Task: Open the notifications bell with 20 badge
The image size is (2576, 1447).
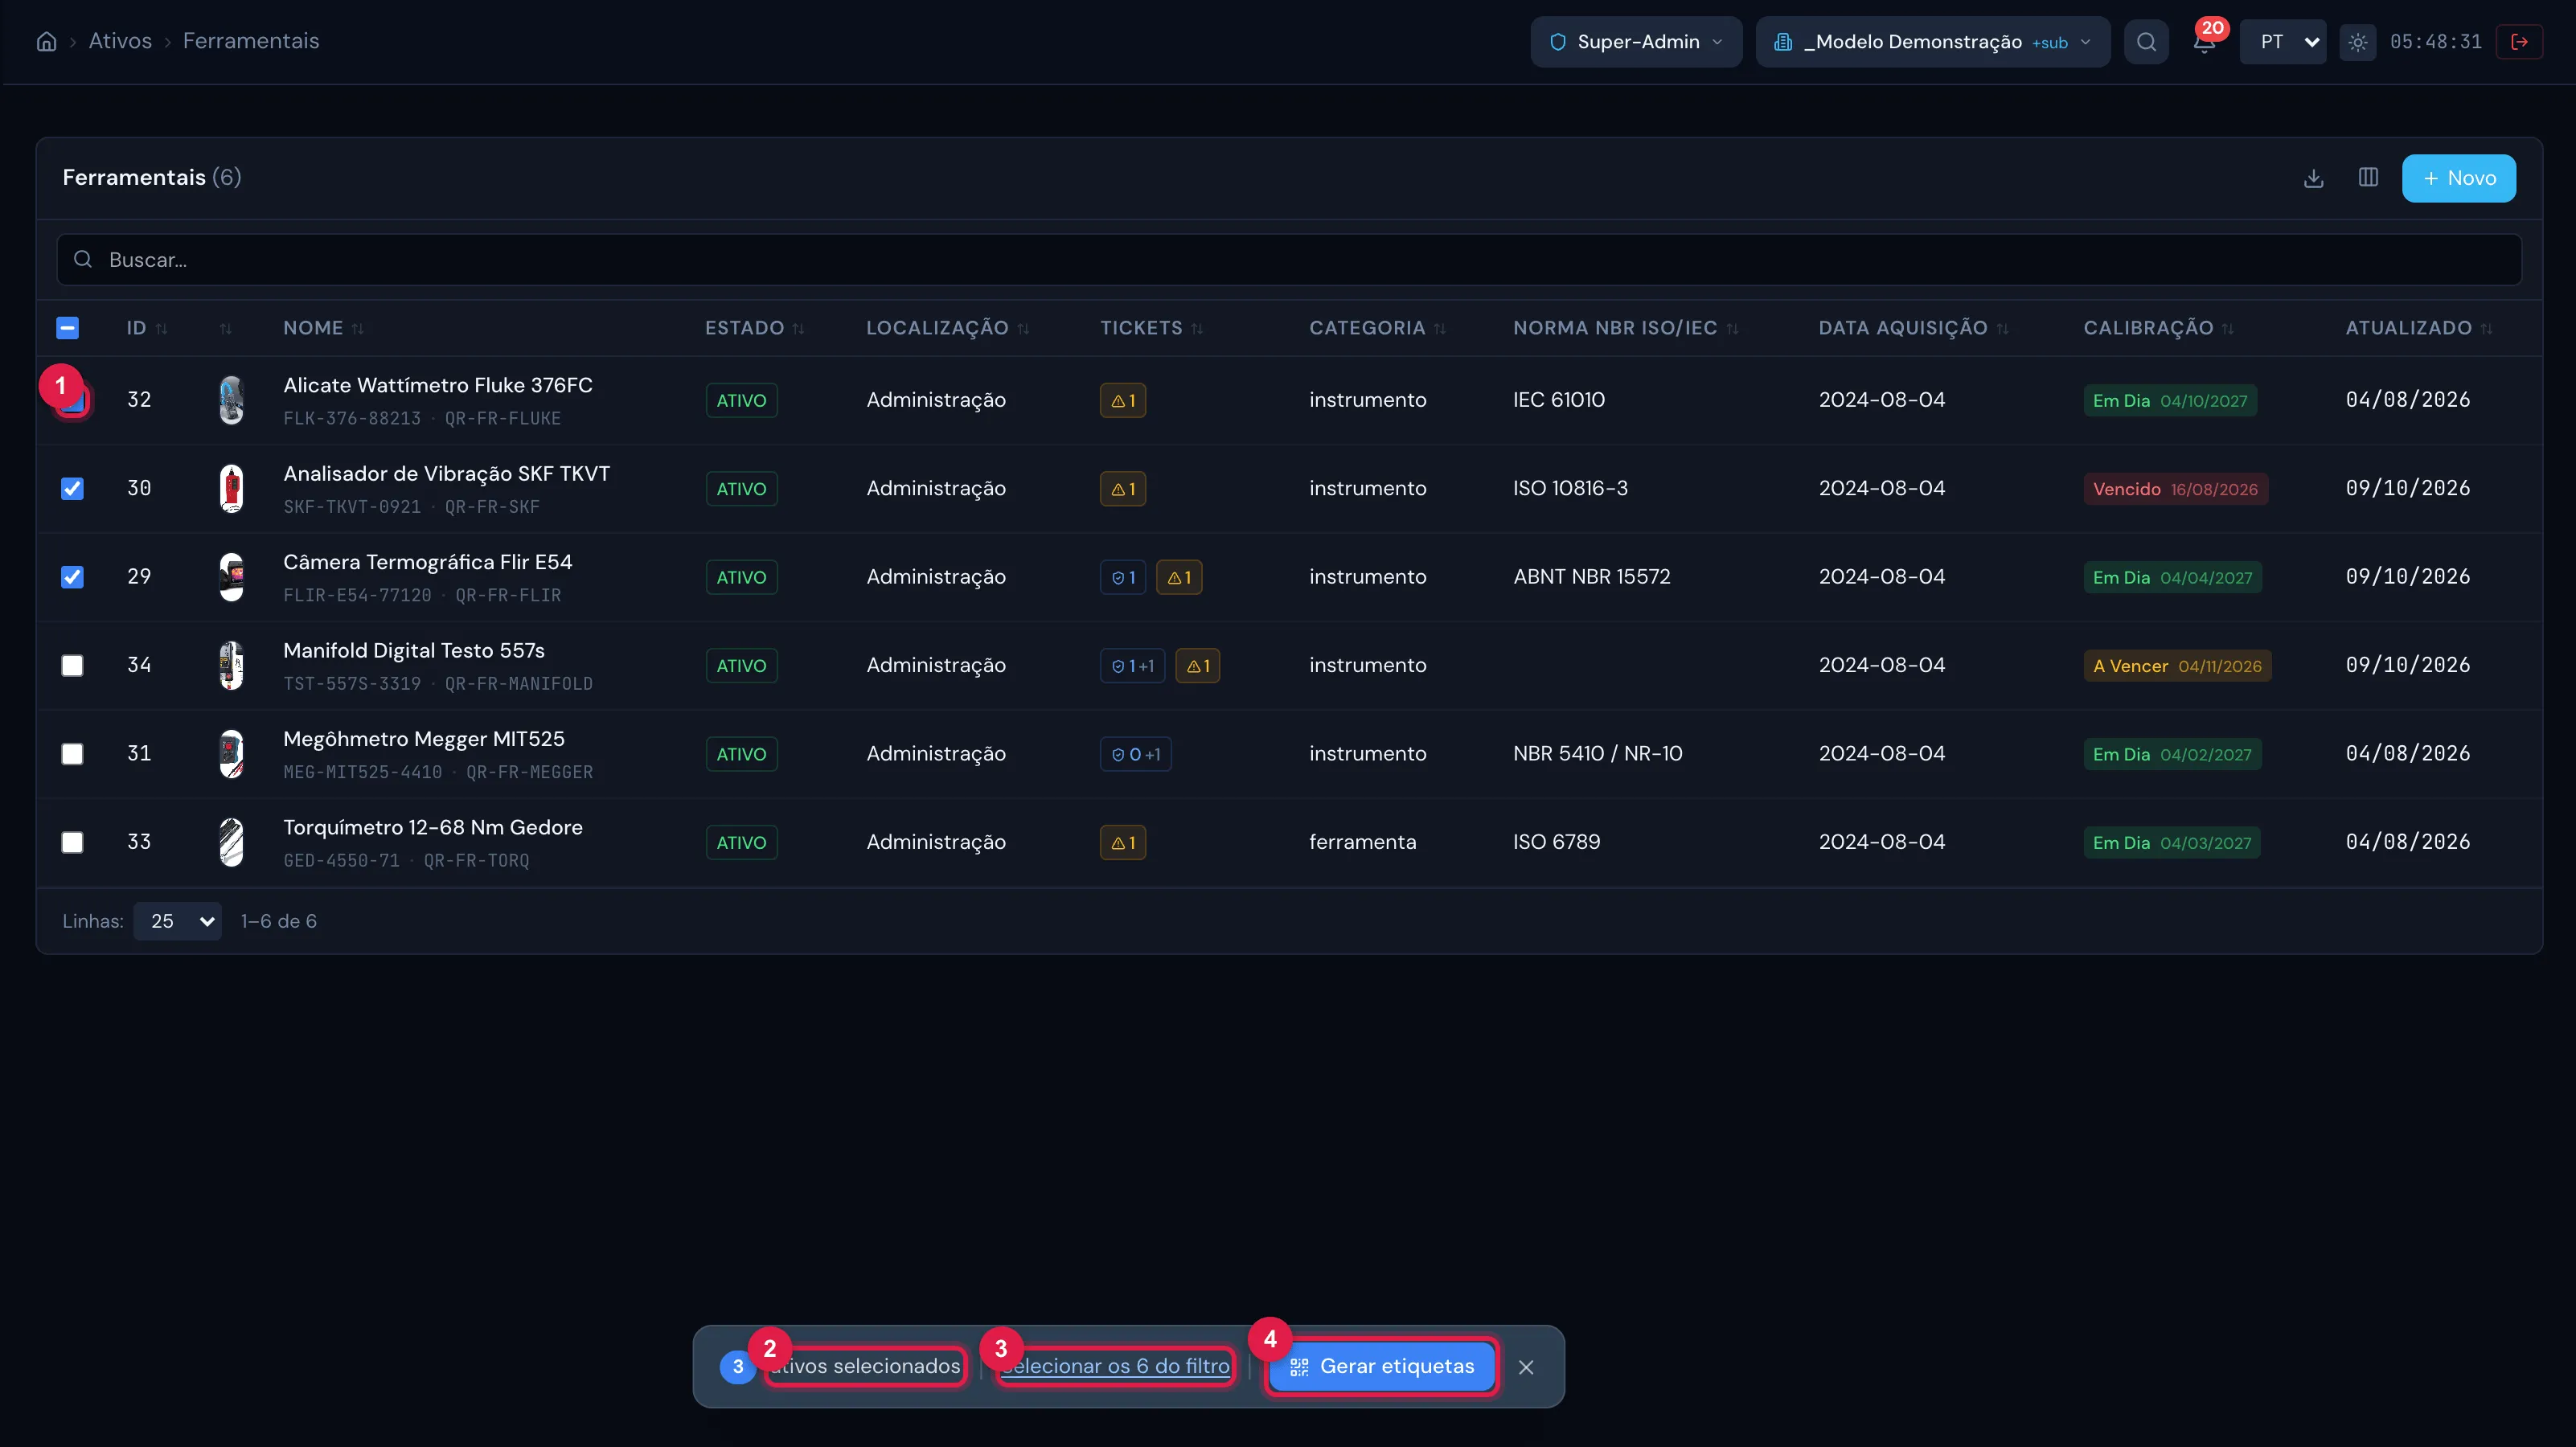Action: click(x=2204, y=42)
